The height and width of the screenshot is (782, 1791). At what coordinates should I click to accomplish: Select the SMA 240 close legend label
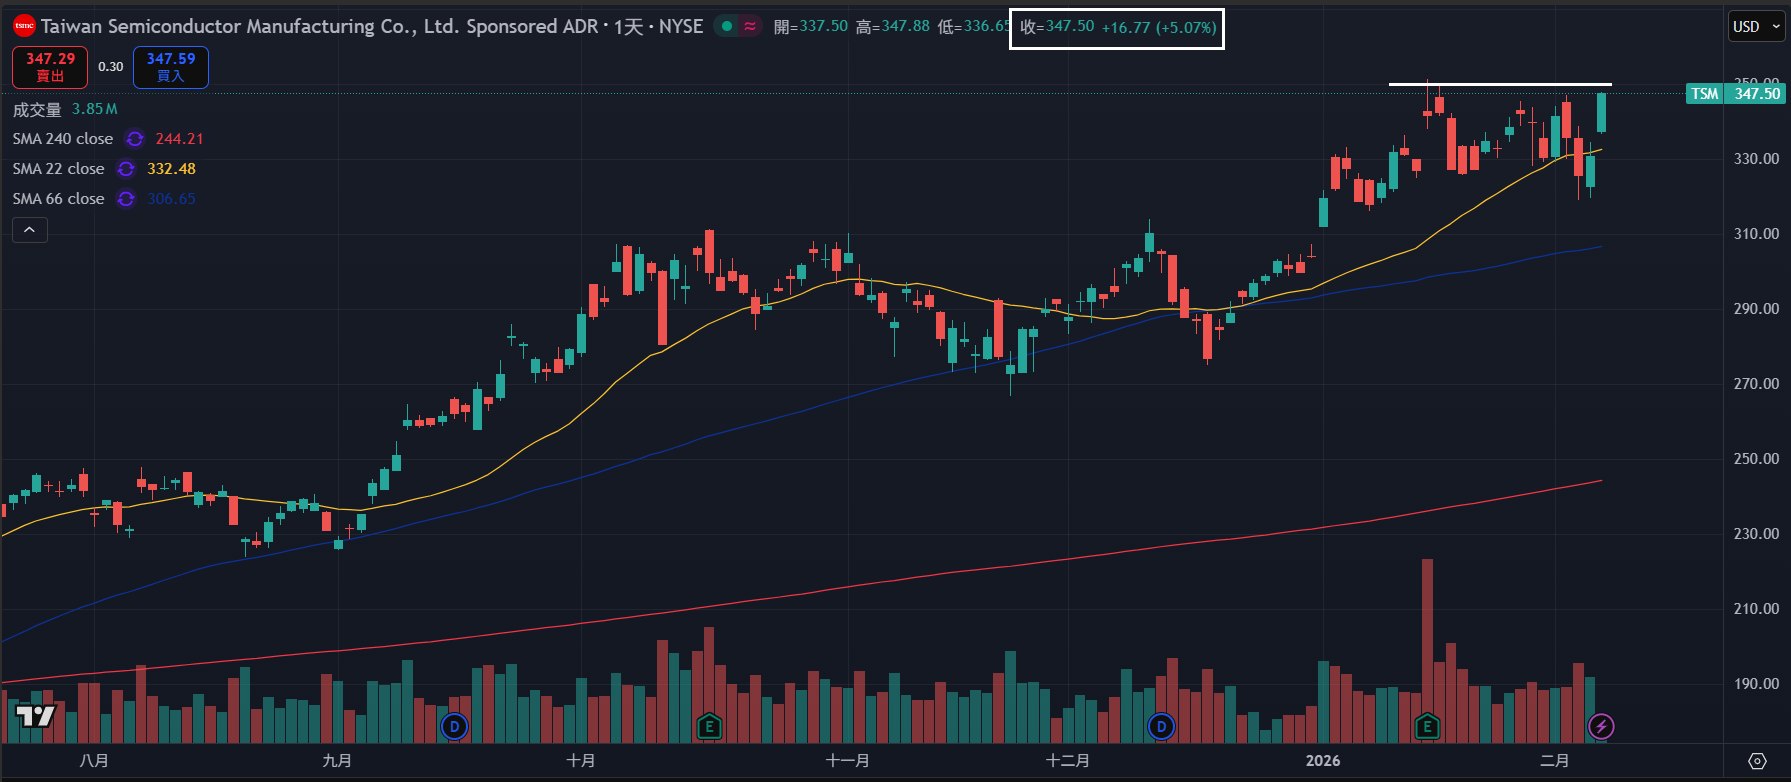click(x=63, y=139)
